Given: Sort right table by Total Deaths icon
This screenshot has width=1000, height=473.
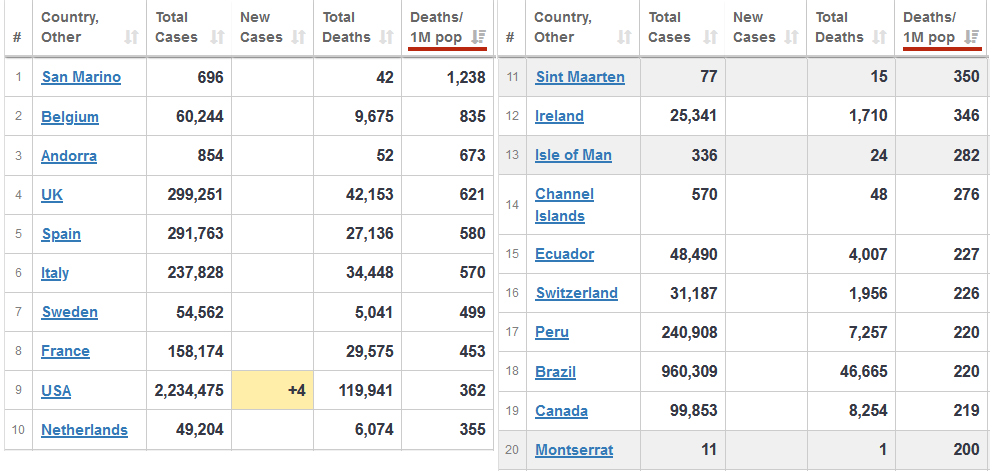Looking at the screenshot, I should pos(879,38).
